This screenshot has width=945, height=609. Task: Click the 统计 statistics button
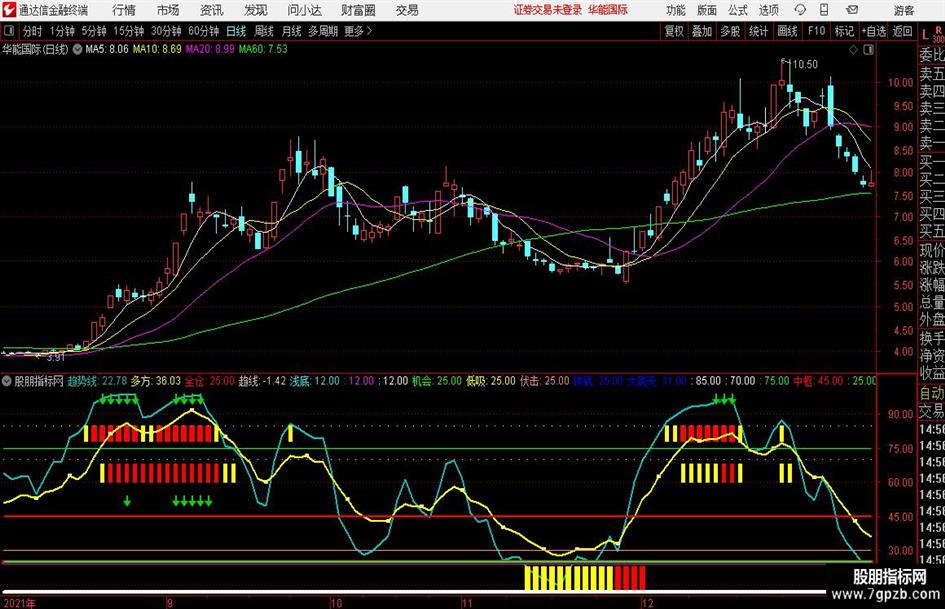(758, 31)
